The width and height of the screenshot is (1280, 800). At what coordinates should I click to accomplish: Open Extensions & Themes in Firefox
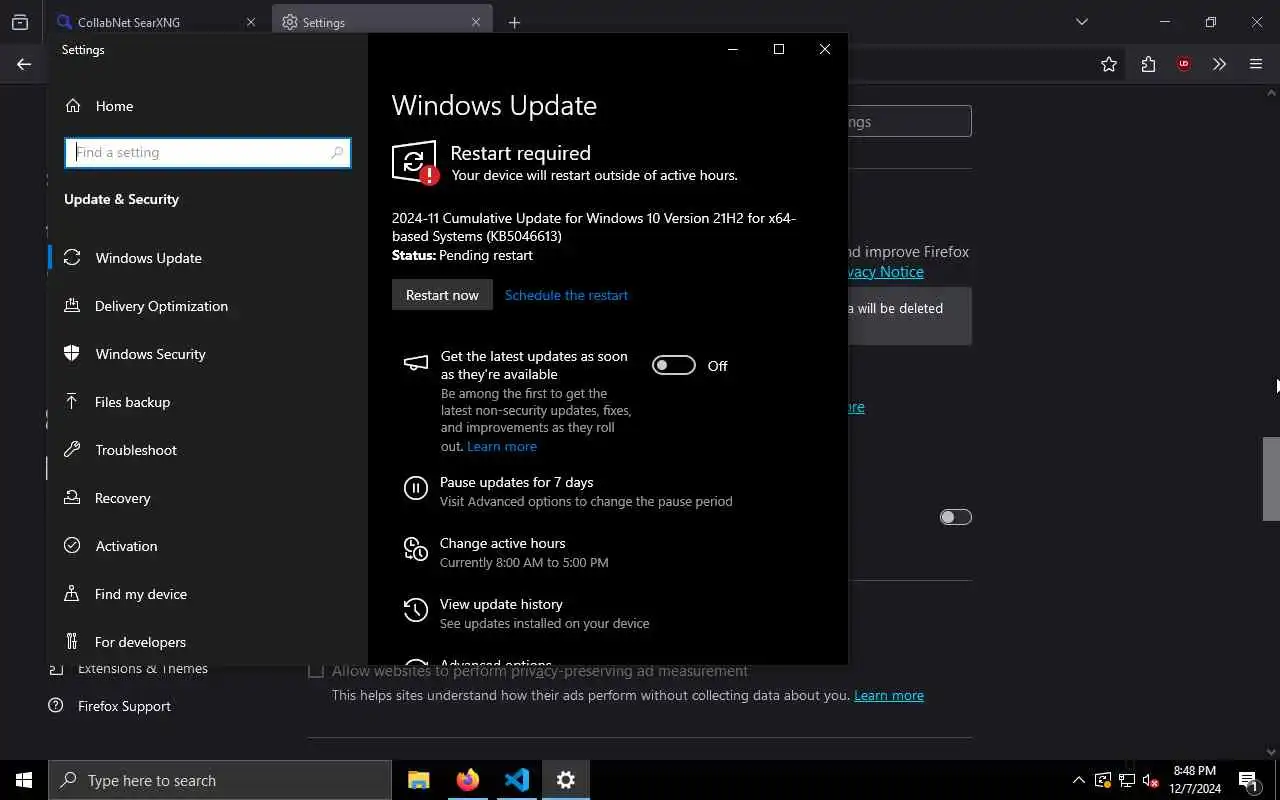143,669
